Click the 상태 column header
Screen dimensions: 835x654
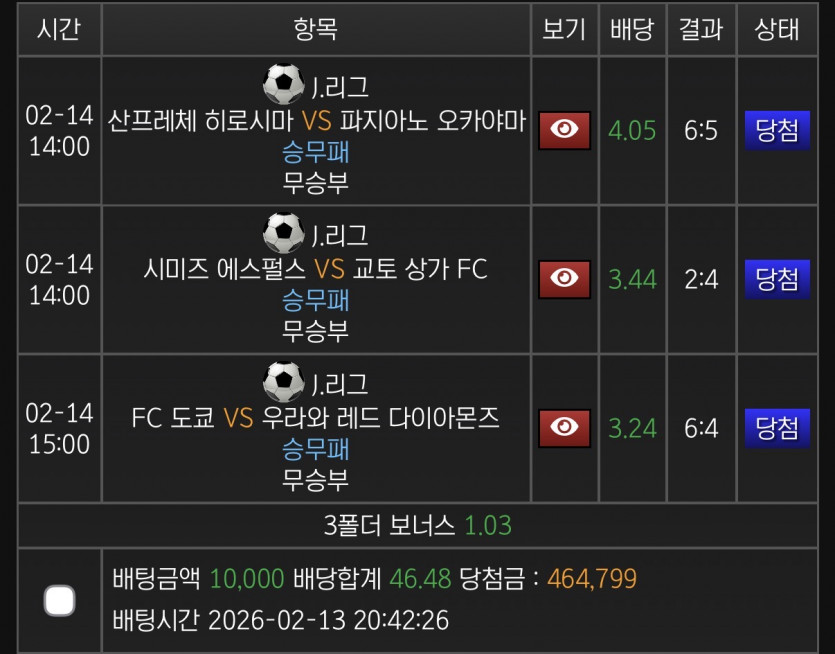777,29
